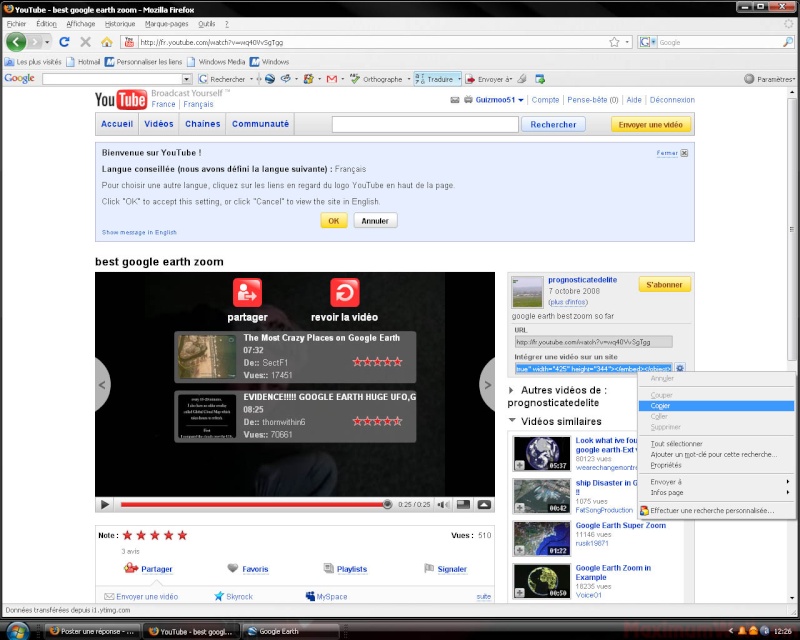Open Favoris heart option

click(248, 569)
